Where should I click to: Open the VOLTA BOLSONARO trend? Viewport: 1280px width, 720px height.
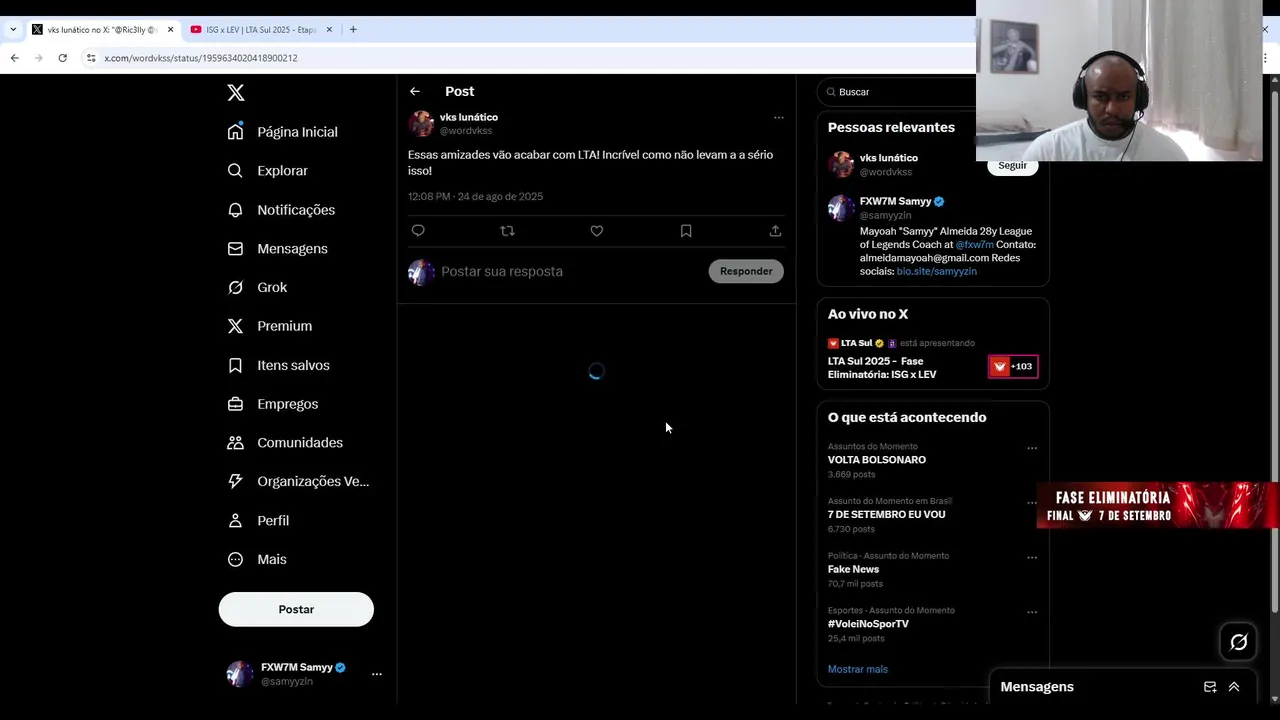click(x=877, y=460)
